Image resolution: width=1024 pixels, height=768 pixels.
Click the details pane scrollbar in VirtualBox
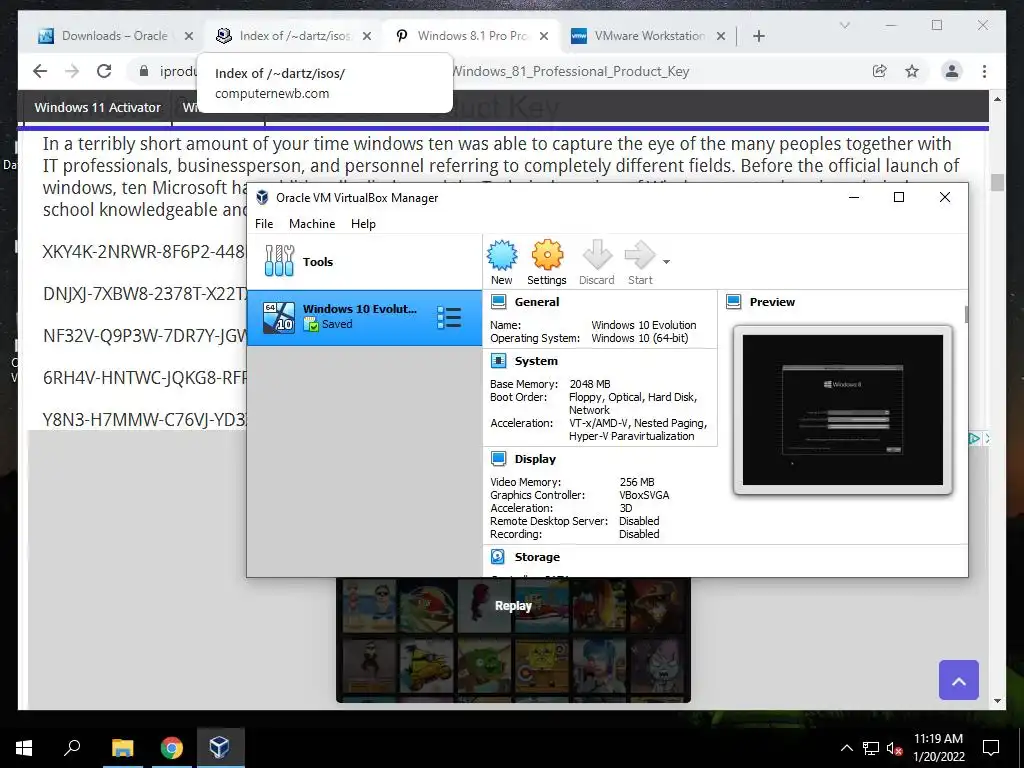pyautogui.click(x=966, y=314)
